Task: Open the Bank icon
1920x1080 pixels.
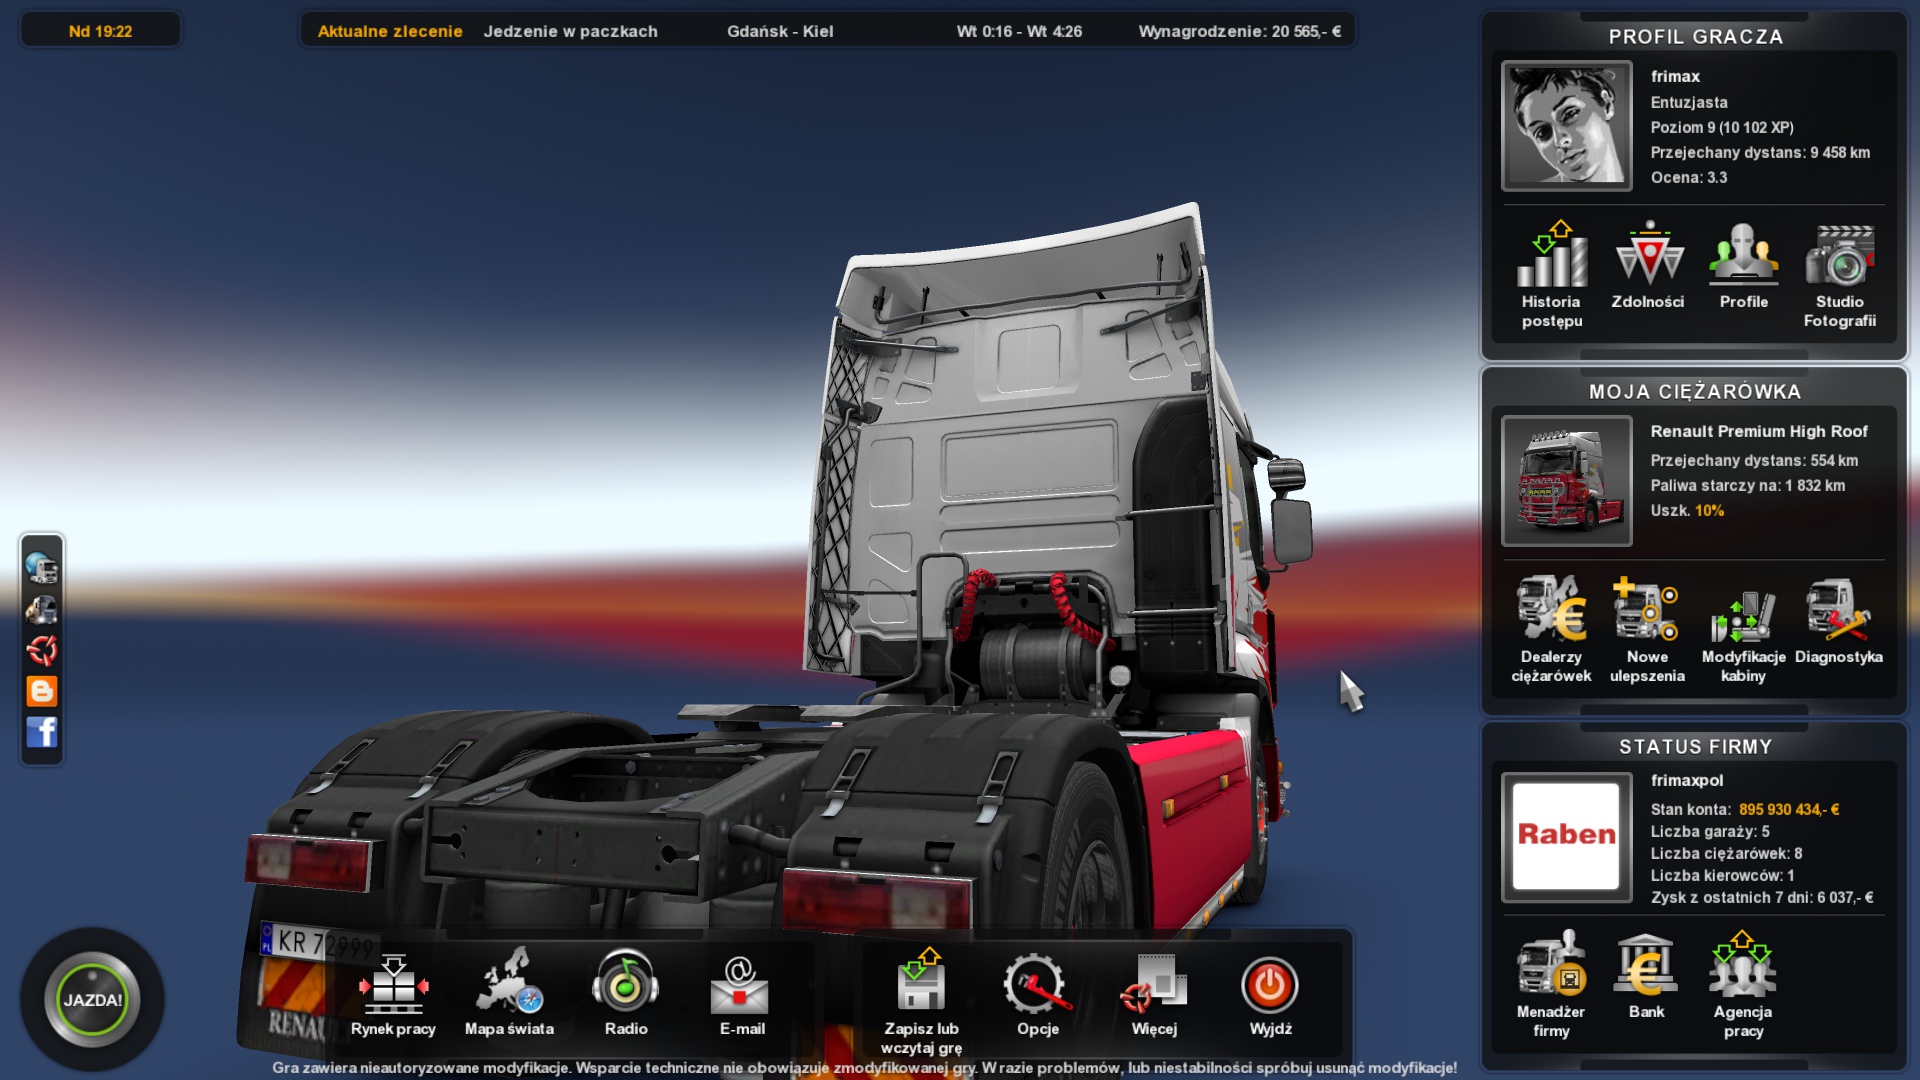Action: 1646,966
